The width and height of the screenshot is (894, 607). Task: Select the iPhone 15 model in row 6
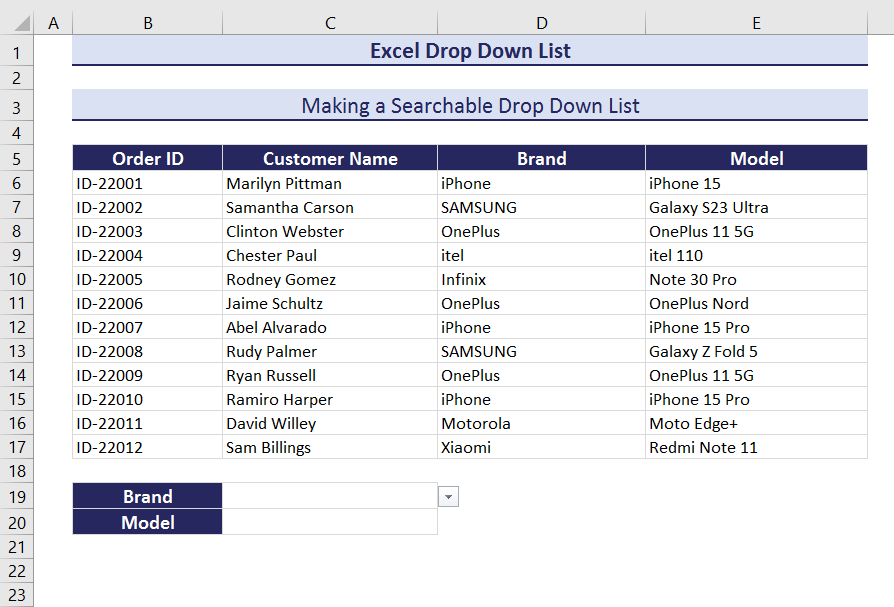pyautogui.click(x=757, y=183)
